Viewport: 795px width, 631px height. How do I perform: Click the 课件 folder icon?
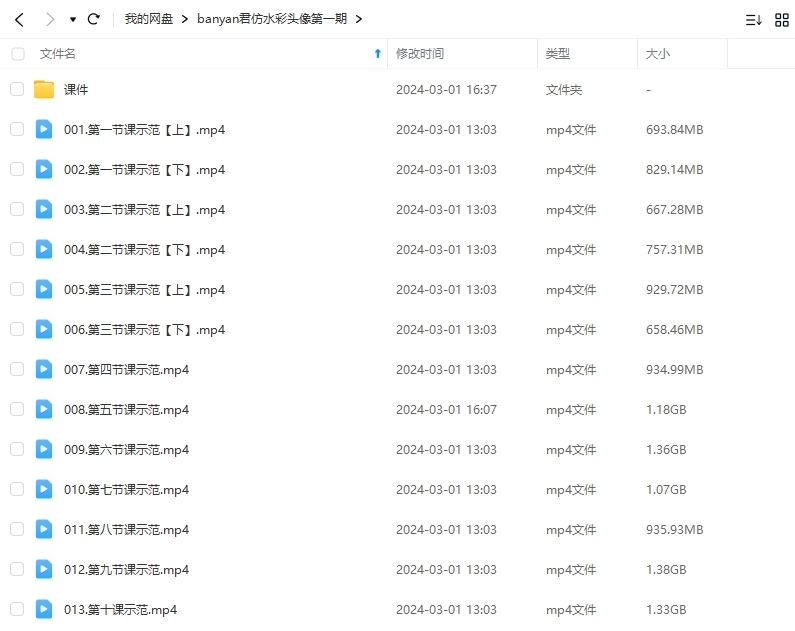pyautogui.click(x=44, y=90)
